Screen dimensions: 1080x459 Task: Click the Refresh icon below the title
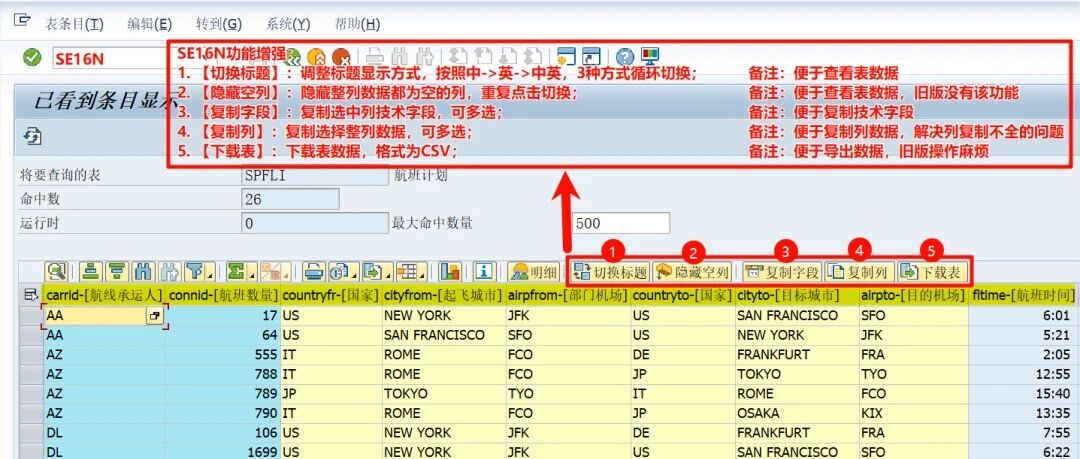coord(32,136)
